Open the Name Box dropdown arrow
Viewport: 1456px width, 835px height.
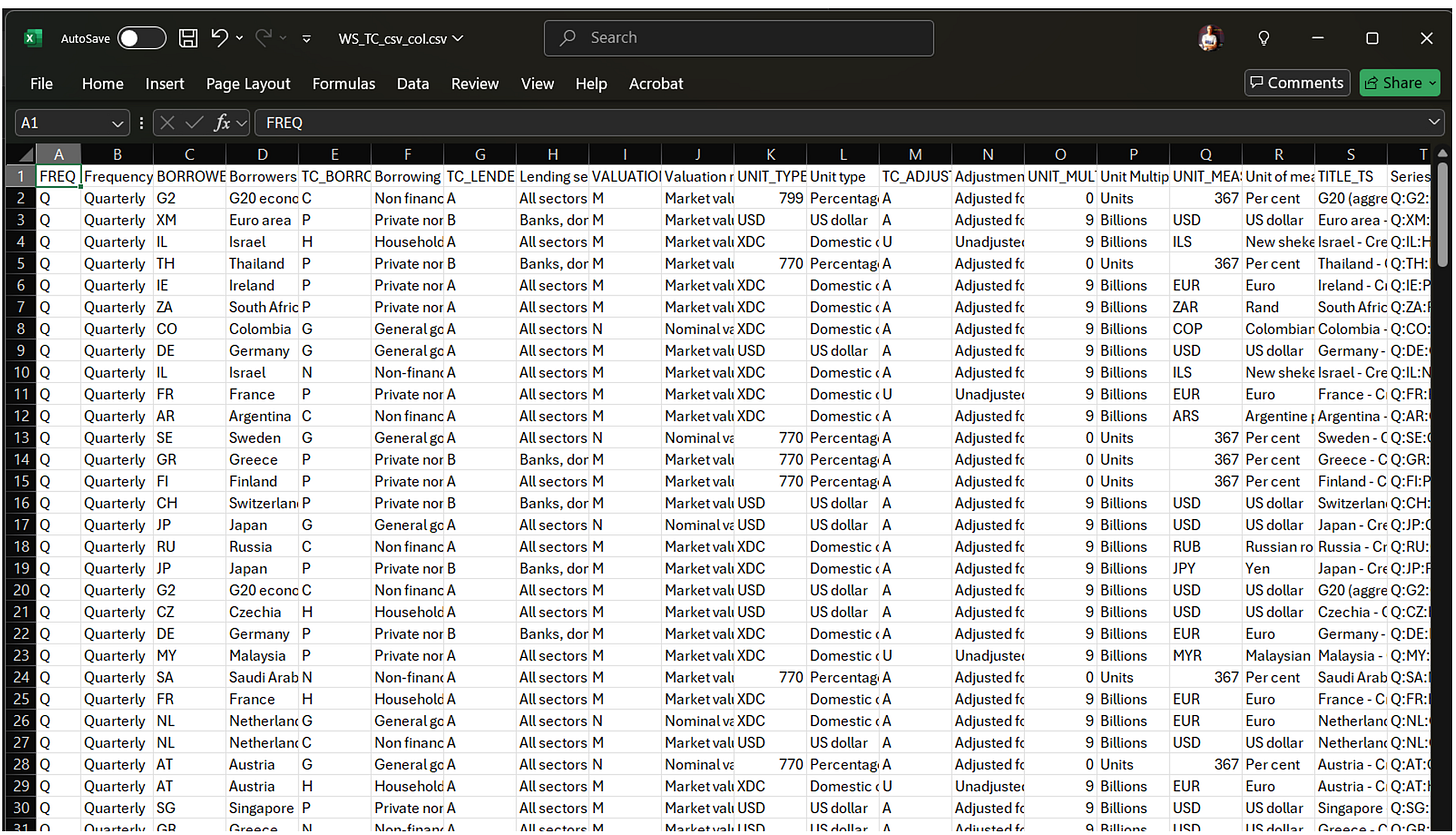click(119, 123)
